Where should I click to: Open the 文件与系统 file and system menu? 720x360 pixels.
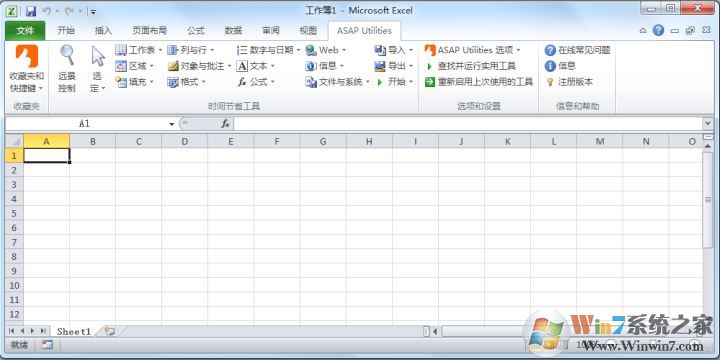pyautogui.click(x=338, y=82)
